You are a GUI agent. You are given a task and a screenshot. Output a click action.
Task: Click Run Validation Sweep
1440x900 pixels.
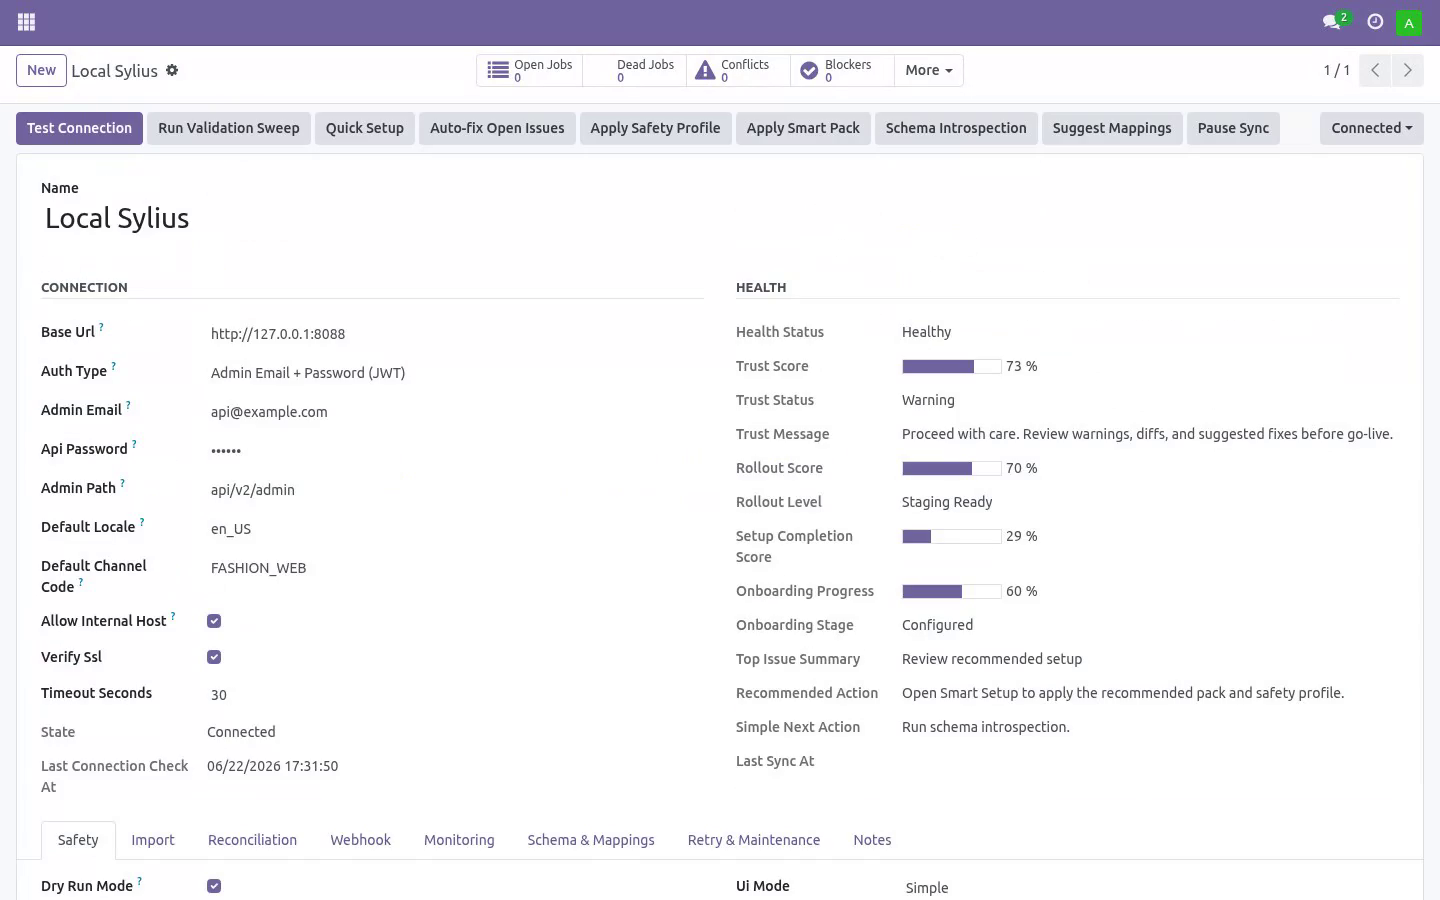pos(229,128)
